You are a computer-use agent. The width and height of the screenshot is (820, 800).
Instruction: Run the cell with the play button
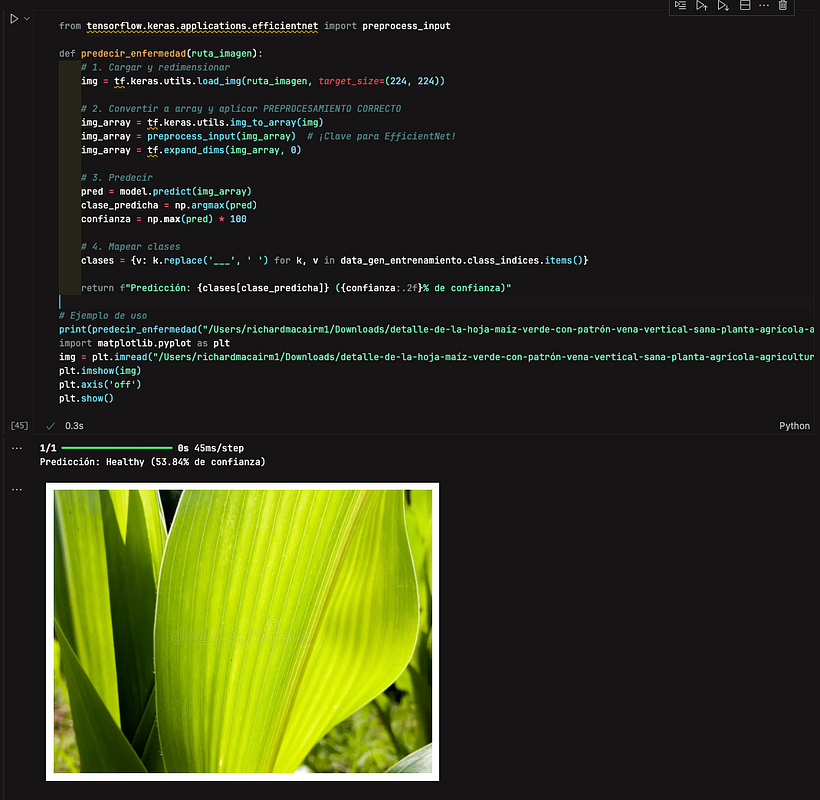(x=14, y=19)
